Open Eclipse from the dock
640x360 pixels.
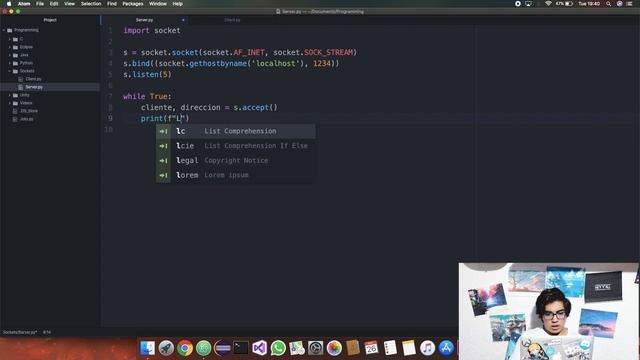coord(222,348)
